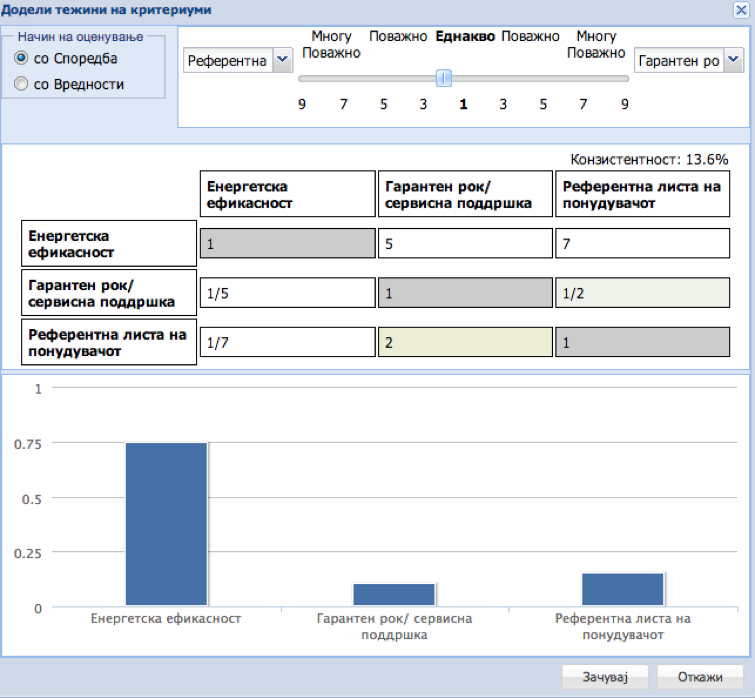Save weights with the Зачувај button
Viewport: 755px width, 698px height.
coord(605,677)
